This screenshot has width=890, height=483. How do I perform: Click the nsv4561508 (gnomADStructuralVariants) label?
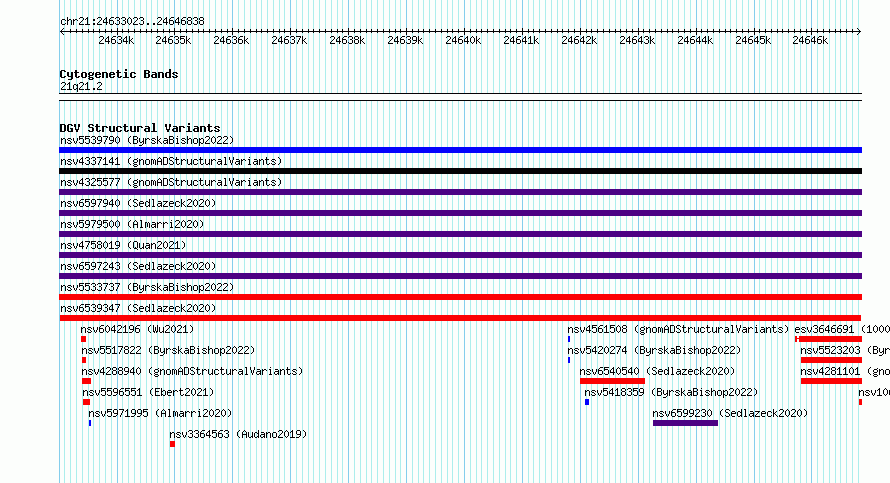678,329
